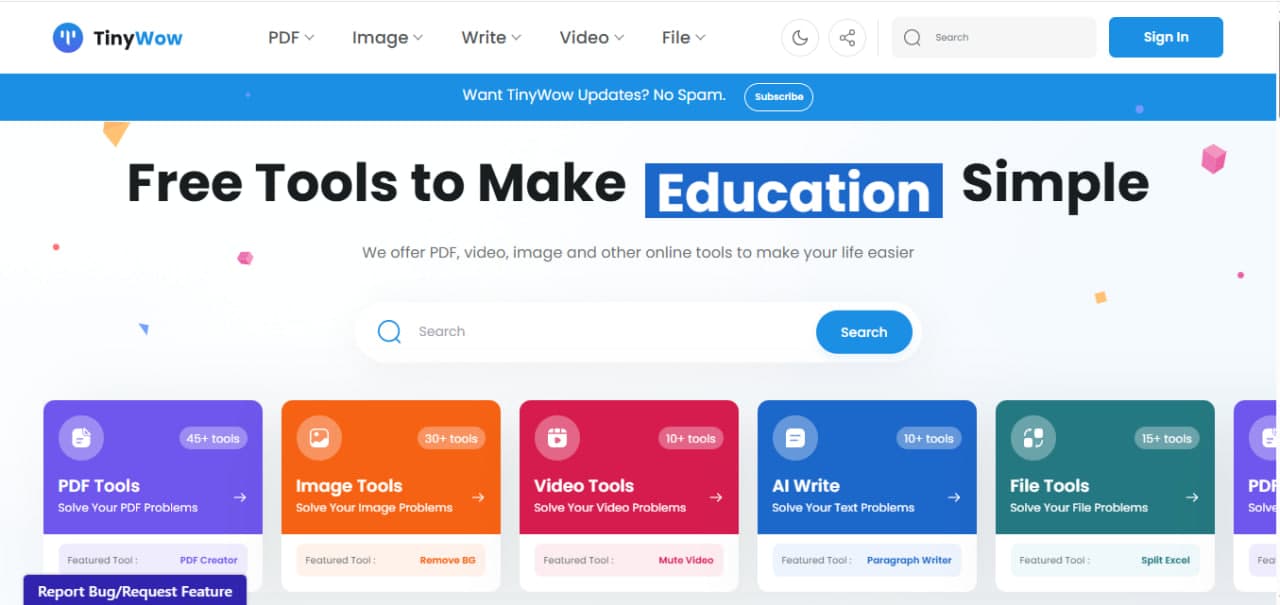Open the PDF Creator featured tool
Image resolution: width=1280 pixels, height=605 pixels.
click(x=209, y=560)
